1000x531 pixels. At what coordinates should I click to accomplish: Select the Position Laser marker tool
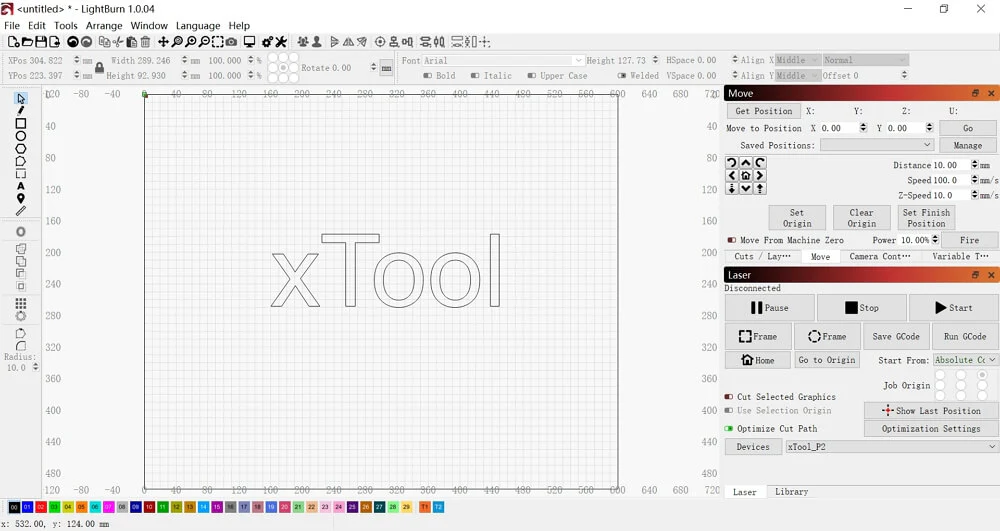tap(21, 198)
